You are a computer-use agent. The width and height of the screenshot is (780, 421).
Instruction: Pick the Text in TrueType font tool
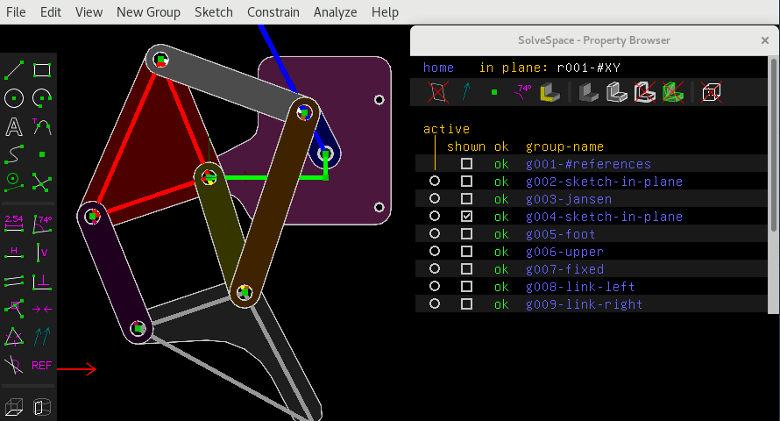(x=14, y=127)
